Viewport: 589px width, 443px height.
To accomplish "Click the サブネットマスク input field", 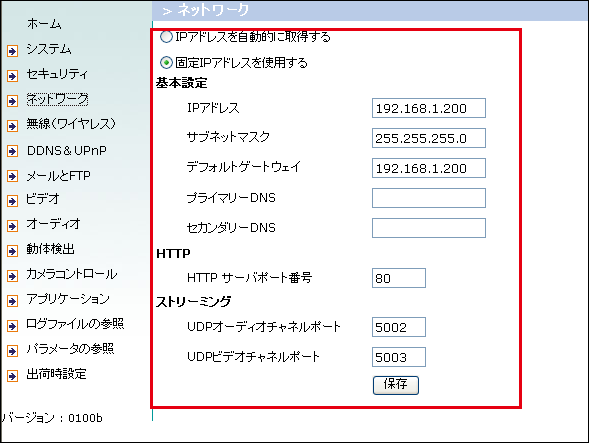I will tap(429, 138).
